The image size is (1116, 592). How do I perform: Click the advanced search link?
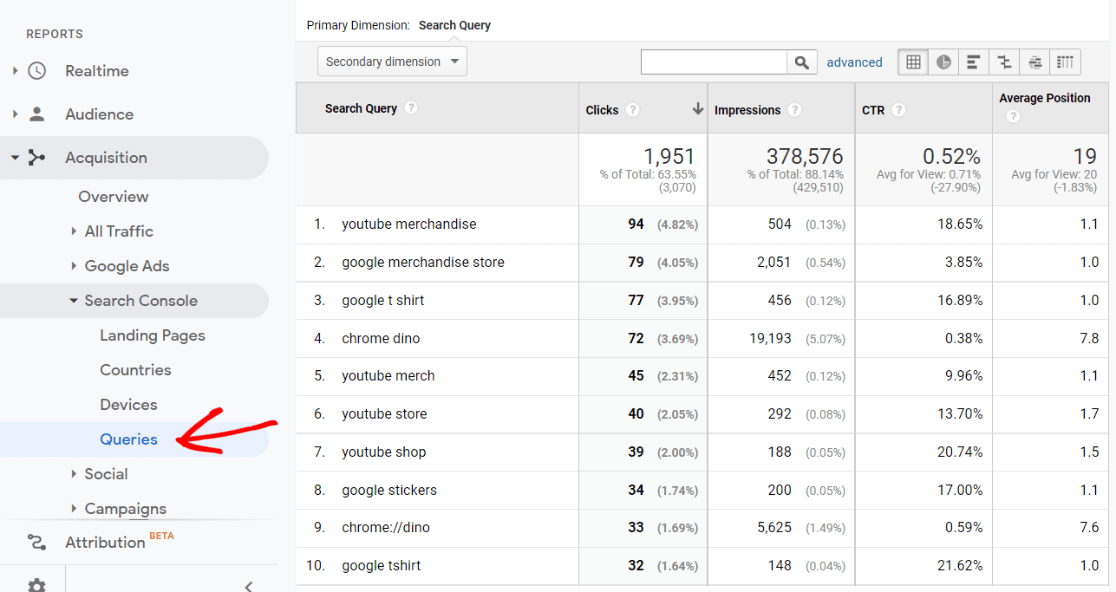tap(855, 61)
